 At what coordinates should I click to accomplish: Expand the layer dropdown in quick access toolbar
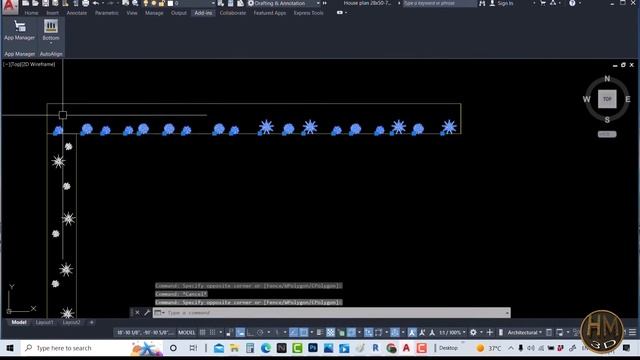[213, 3]
